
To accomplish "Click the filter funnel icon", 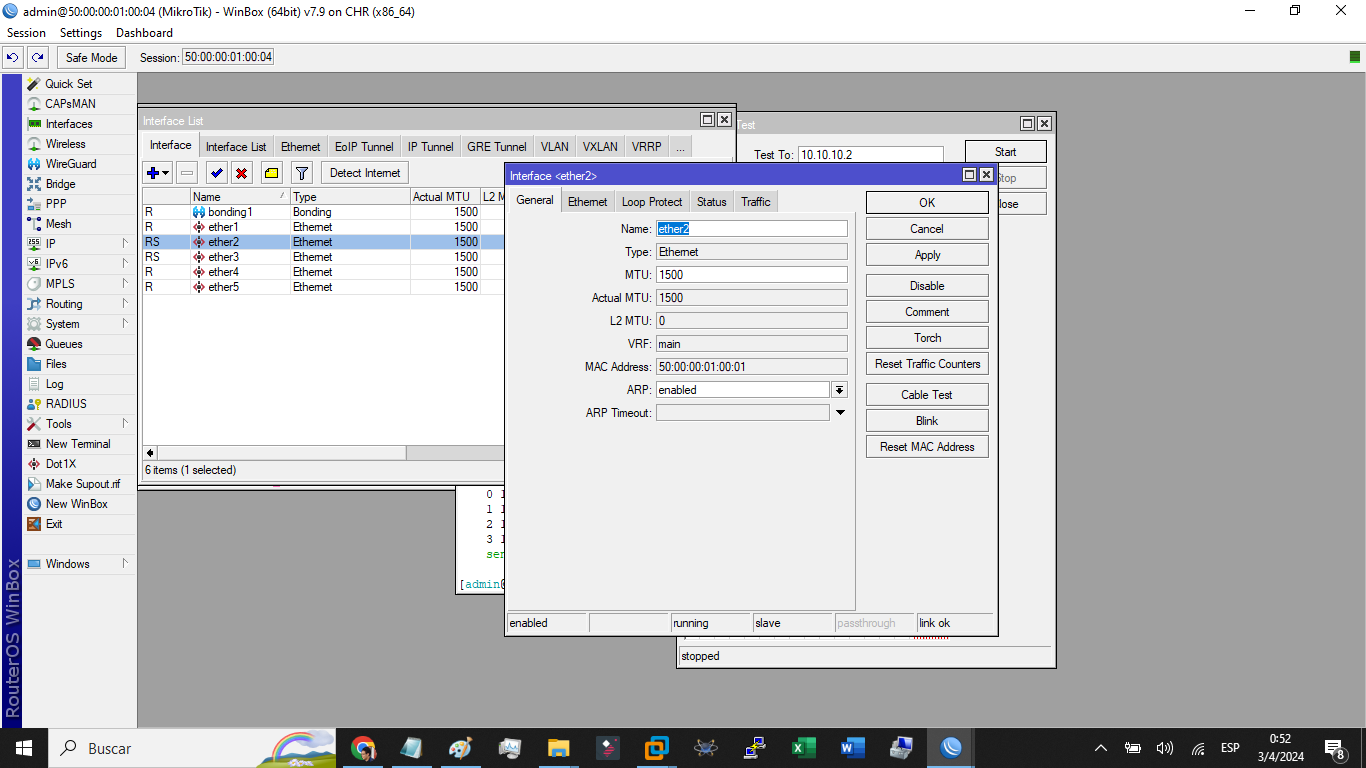I will (302, 173).
